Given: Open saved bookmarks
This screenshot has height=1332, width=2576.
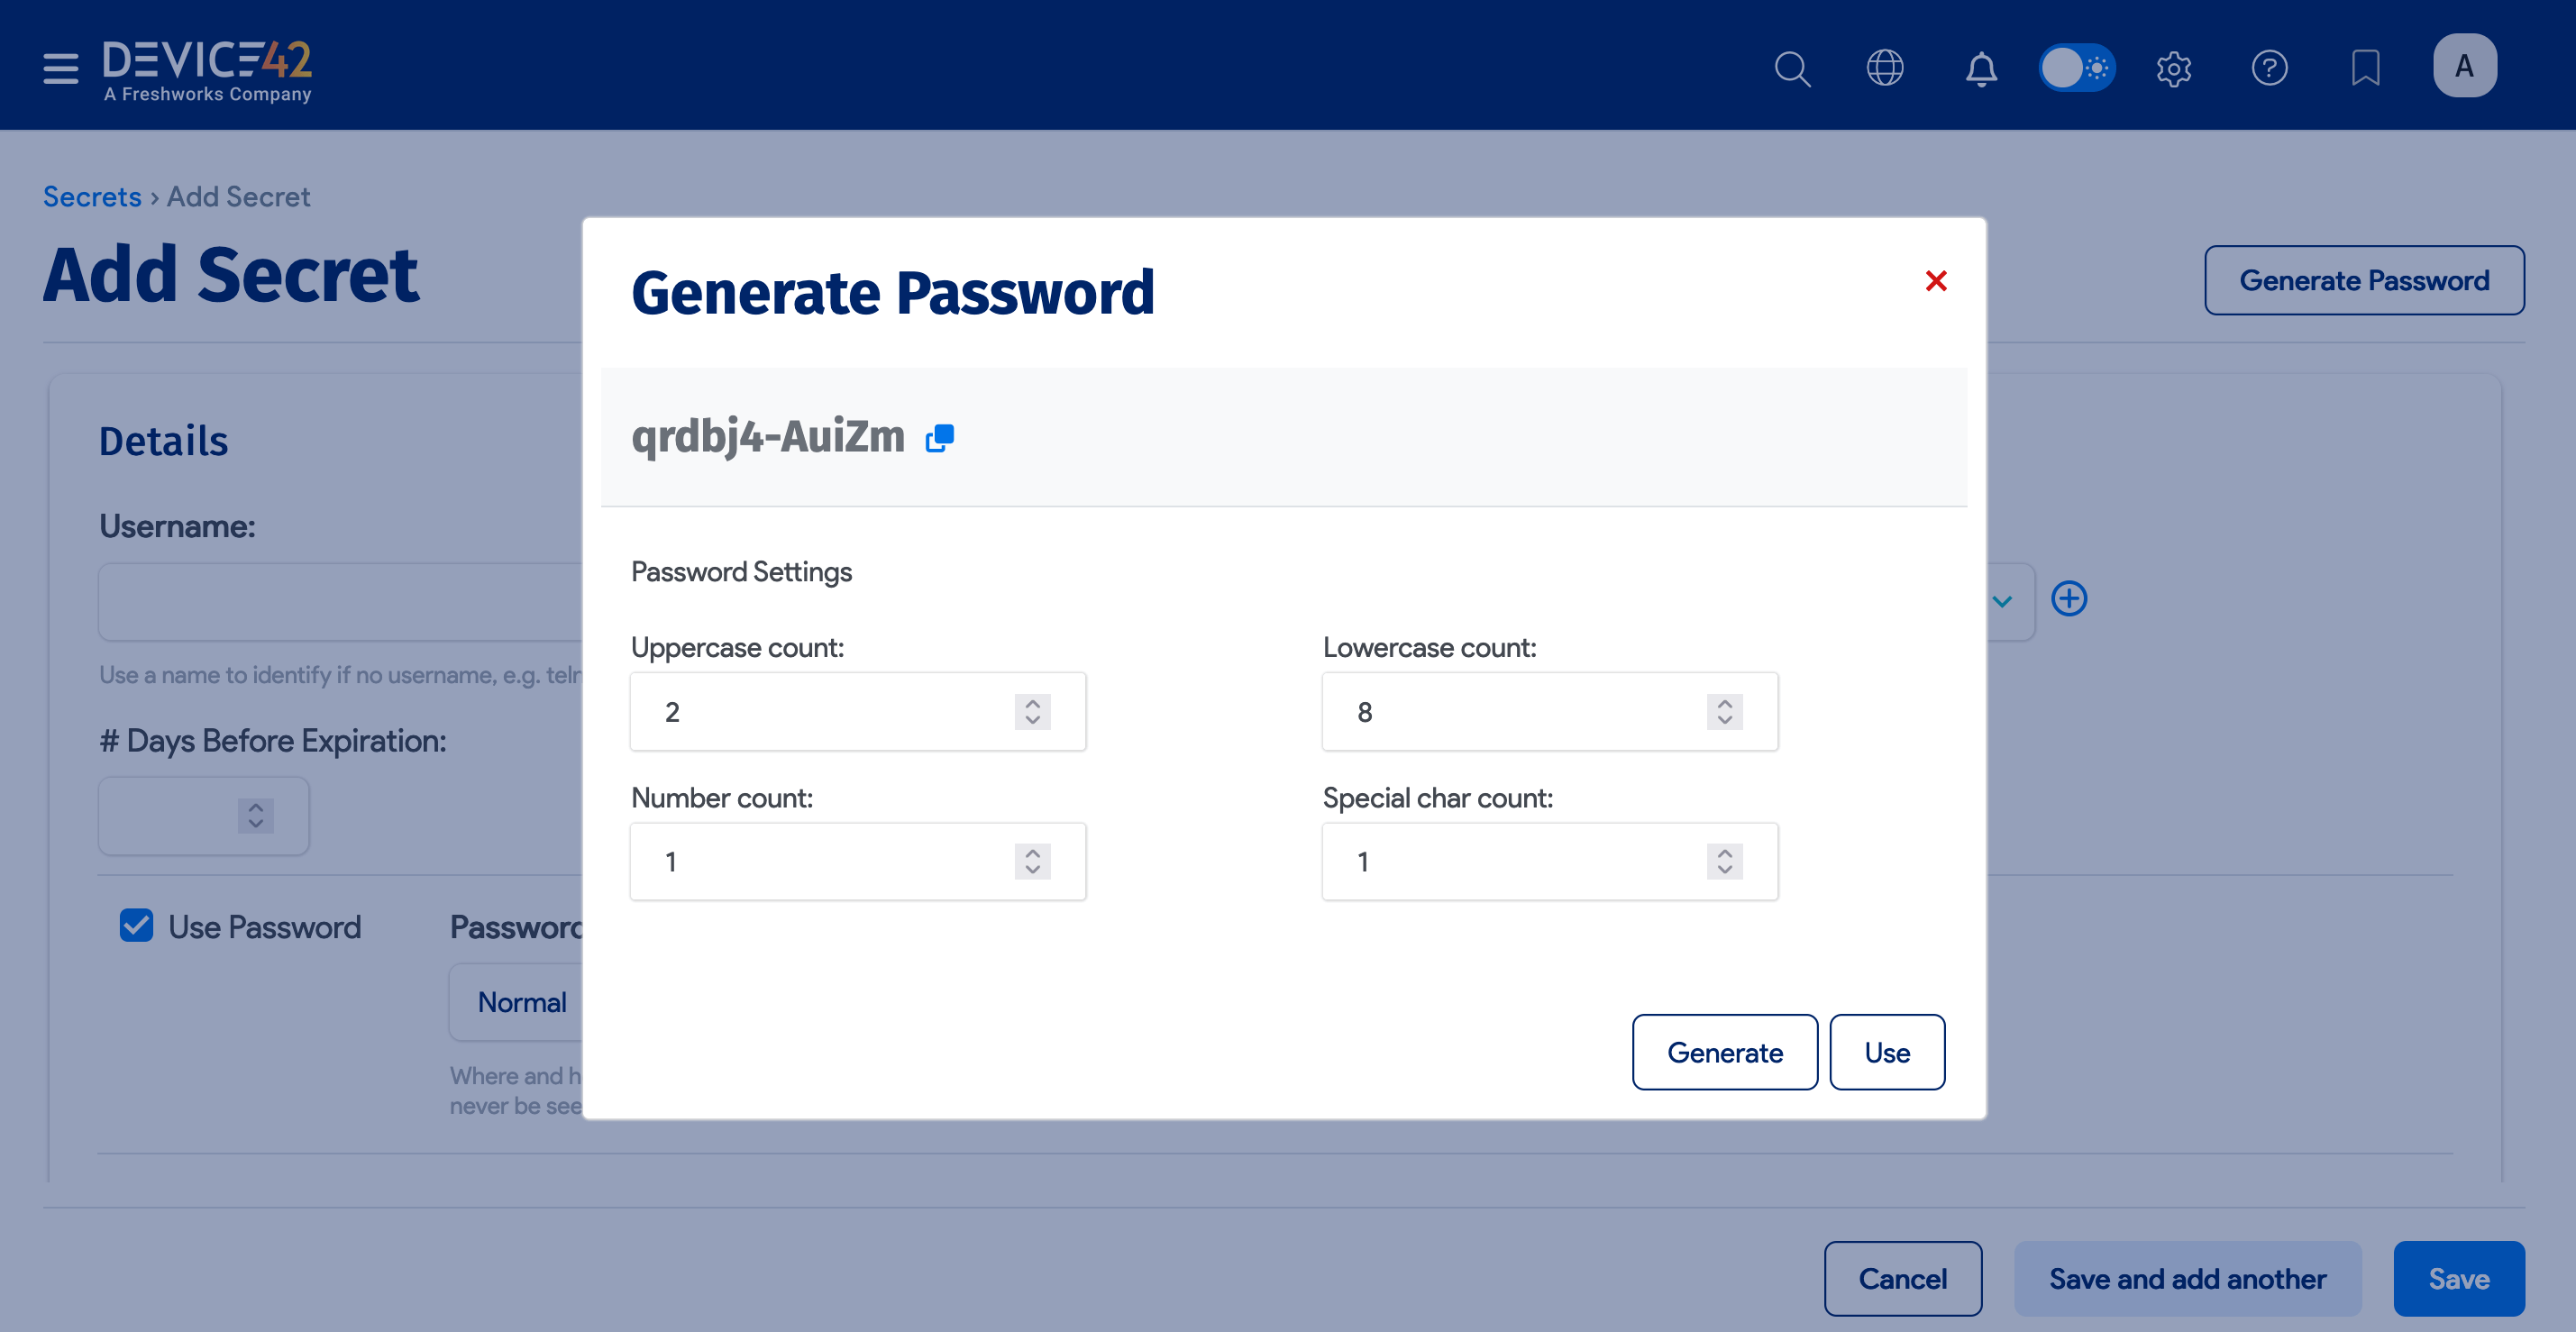Looking at the screenshot, I should pyautogui.click(x=2364, y=67).
